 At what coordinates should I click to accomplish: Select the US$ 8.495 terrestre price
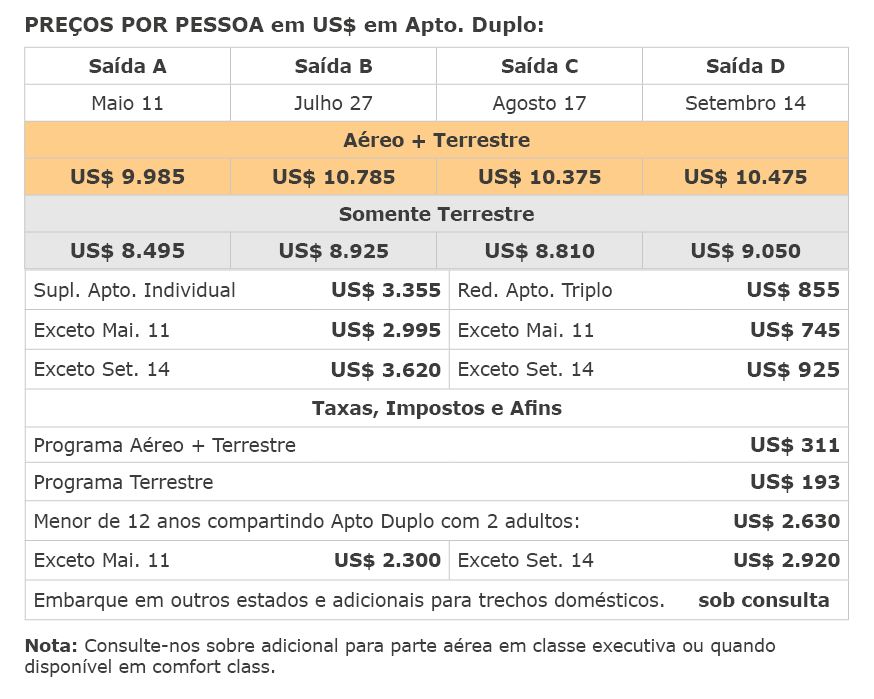point(128,251)
